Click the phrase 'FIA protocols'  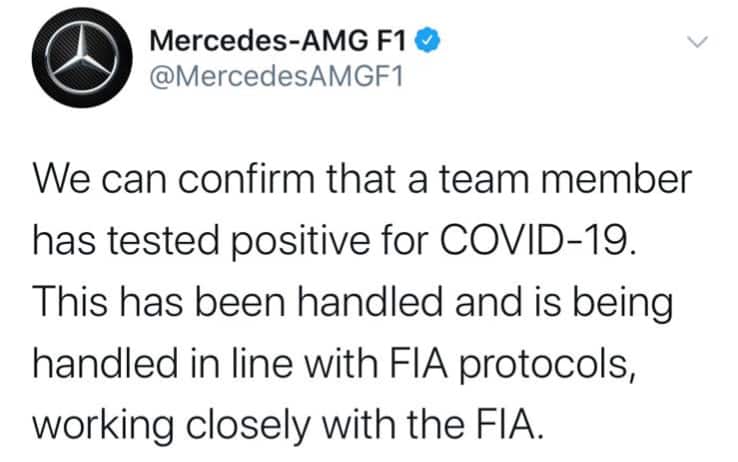pyautogui.click(x=551, y=362)
